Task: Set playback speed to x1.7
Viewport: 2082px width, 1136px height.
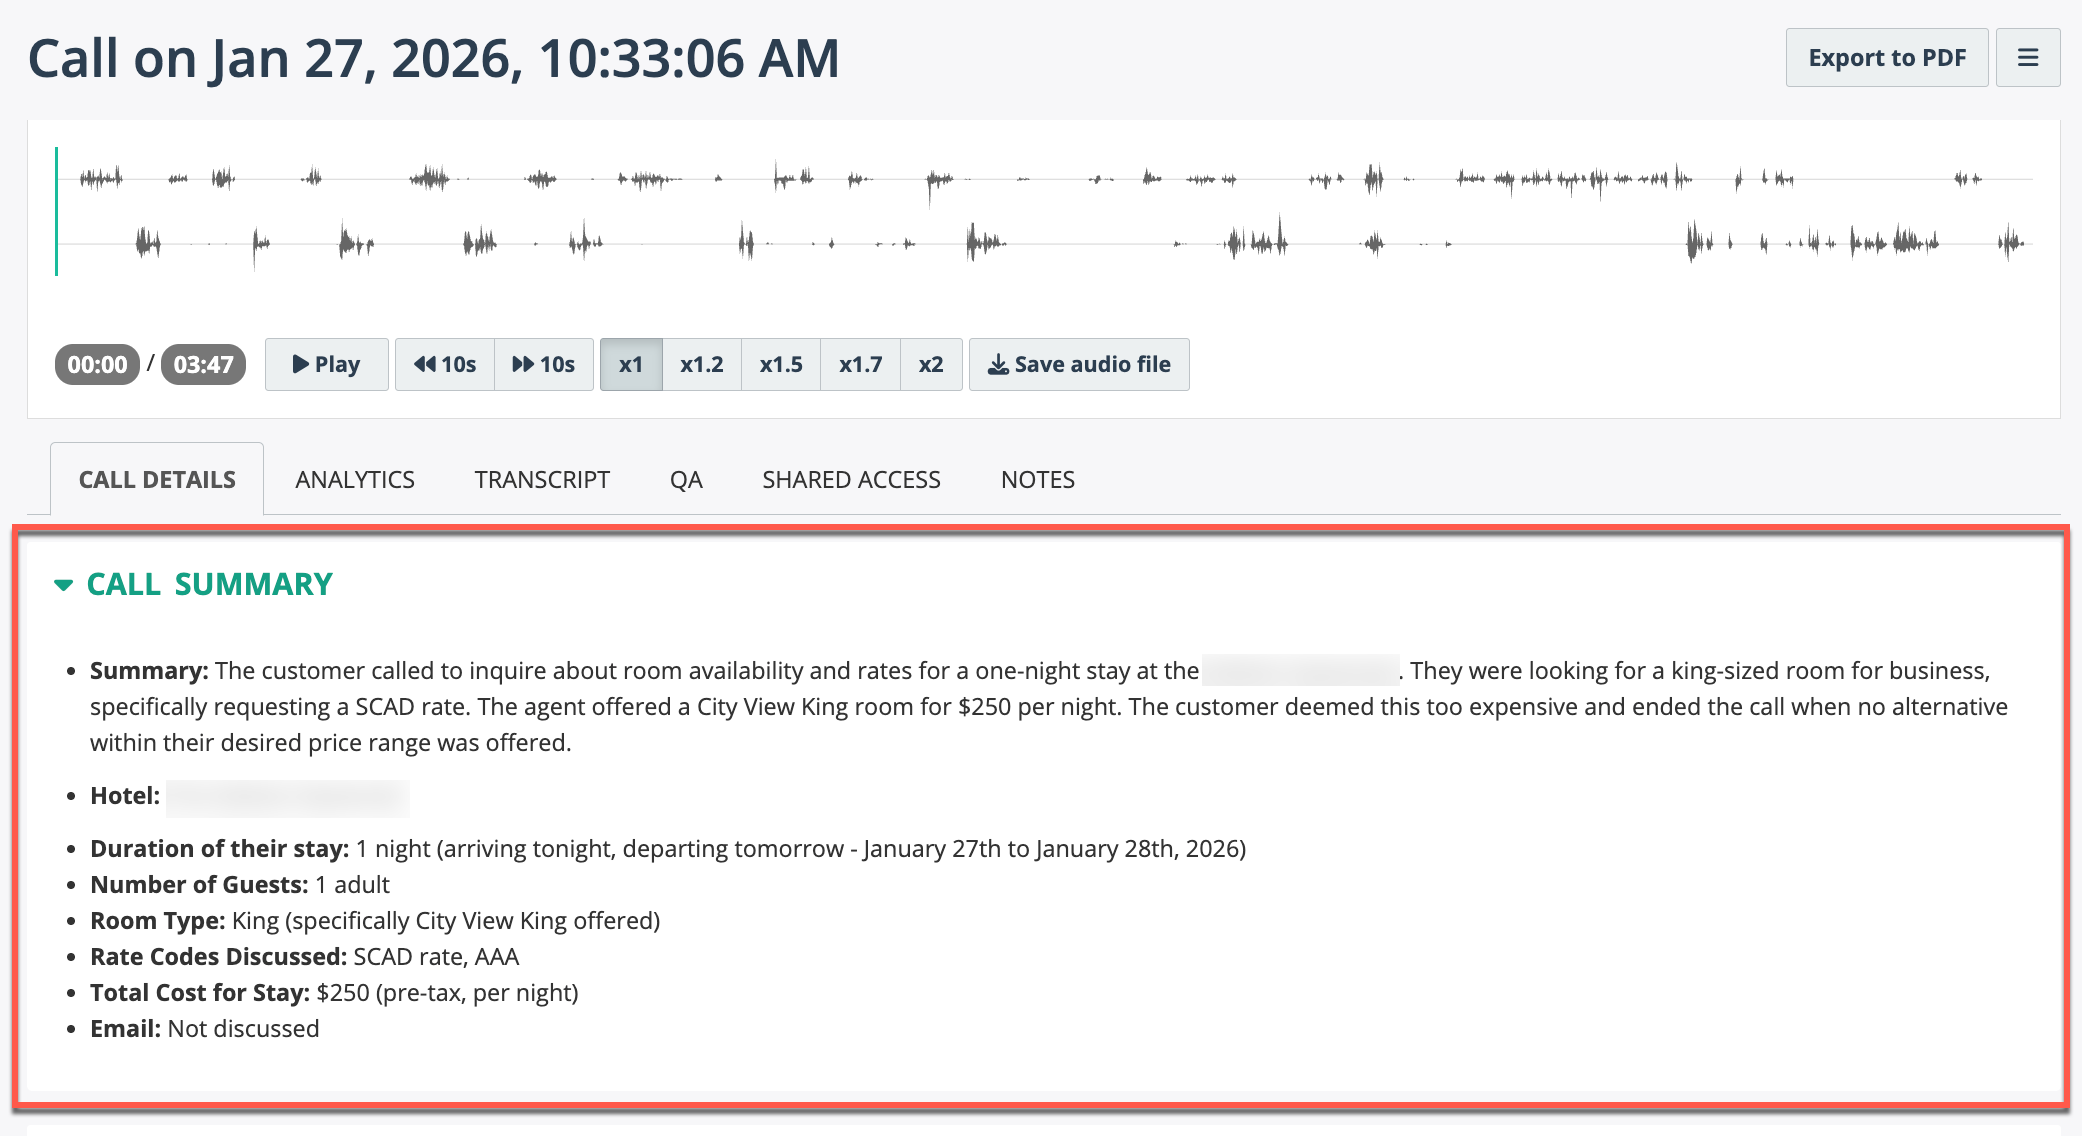Action: (860, 364)
